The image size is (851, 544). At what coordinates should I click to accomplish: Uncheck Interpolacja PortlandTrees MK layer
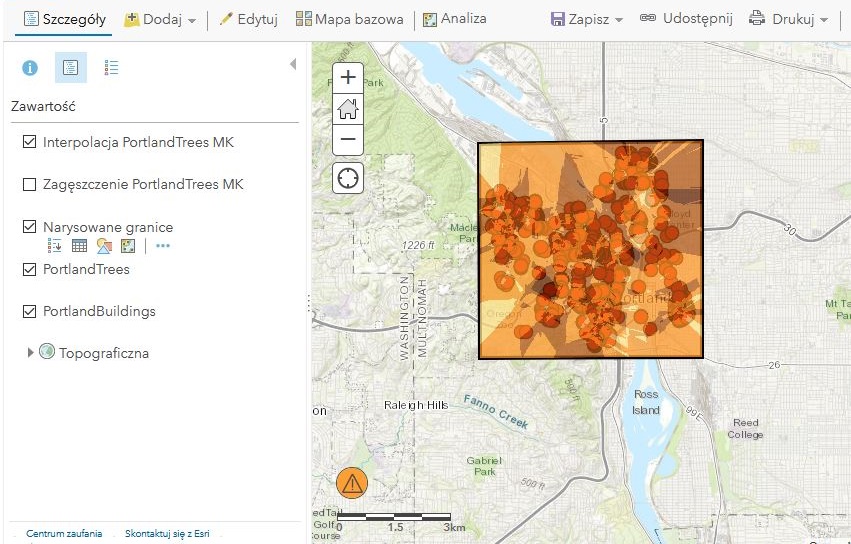[29, 143]
